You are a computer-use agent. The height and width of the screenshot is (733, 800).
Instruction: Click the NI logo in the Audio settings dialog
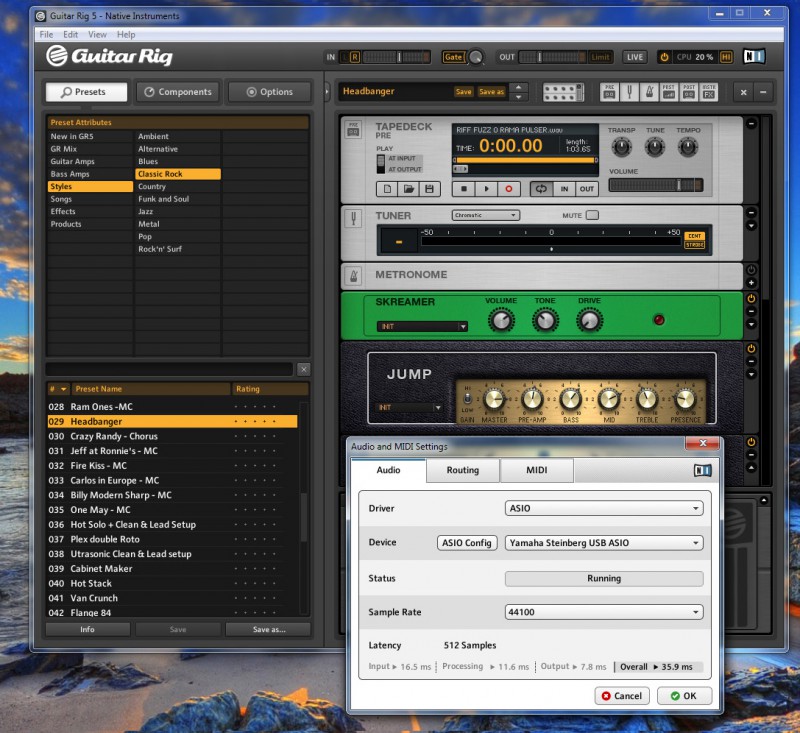click(x=703, y=470)
